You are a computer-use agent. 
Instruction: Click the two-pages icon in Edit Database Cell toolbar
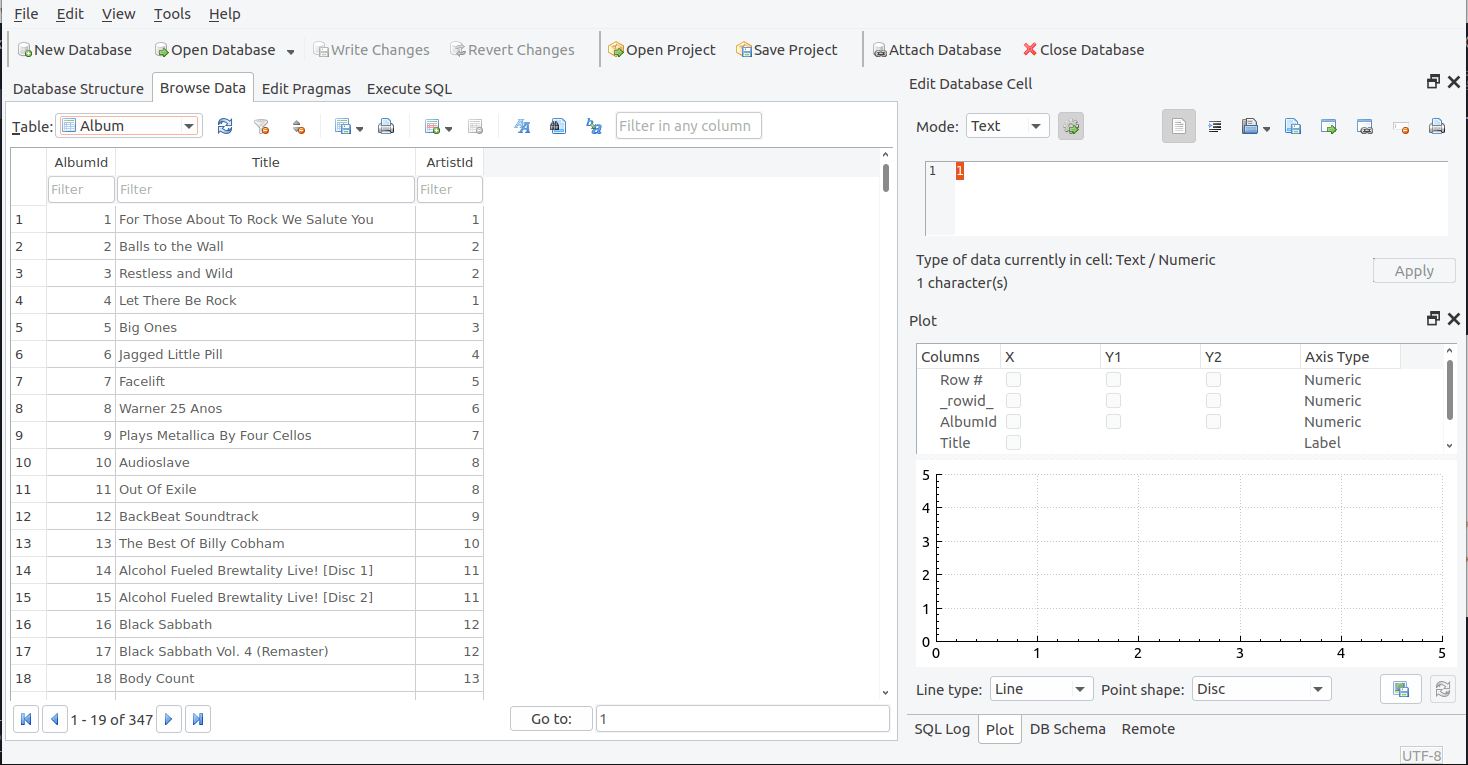pos(1293,126)
